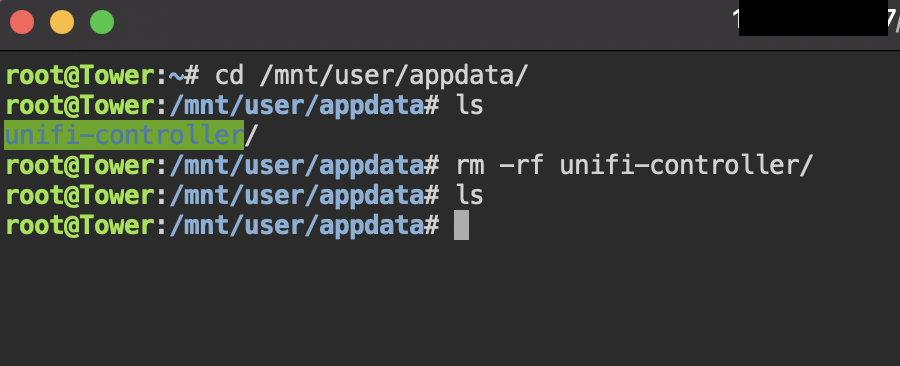Click the tilde symbol in the first prompt
The width and height of the screenshot is (900, 366).
176,76
